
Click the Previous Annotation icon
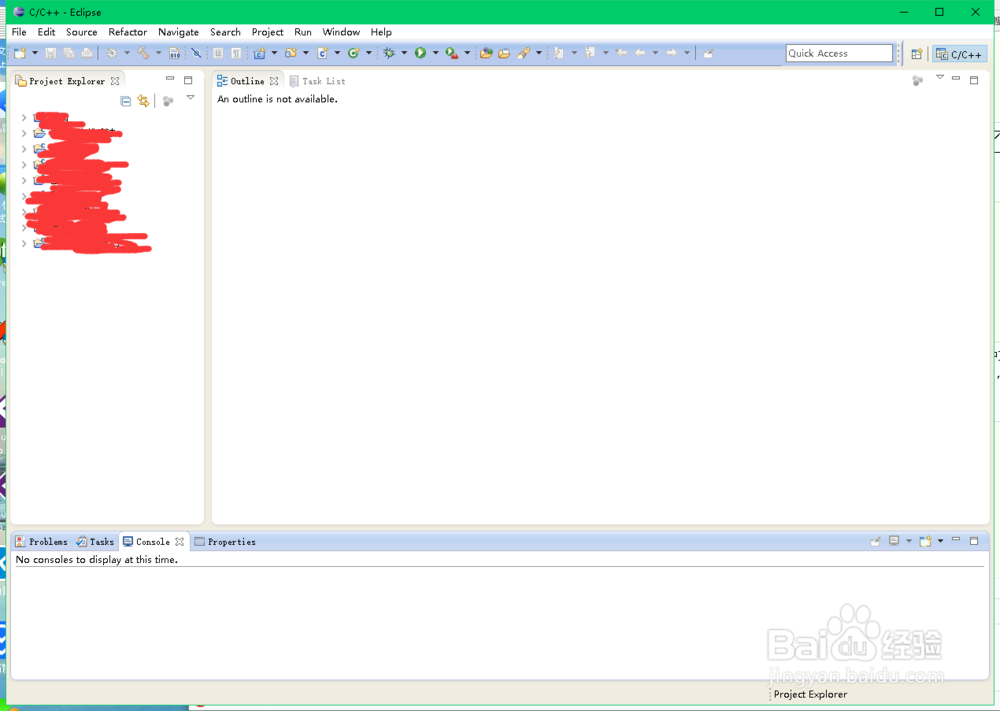[x=591, y=54]
